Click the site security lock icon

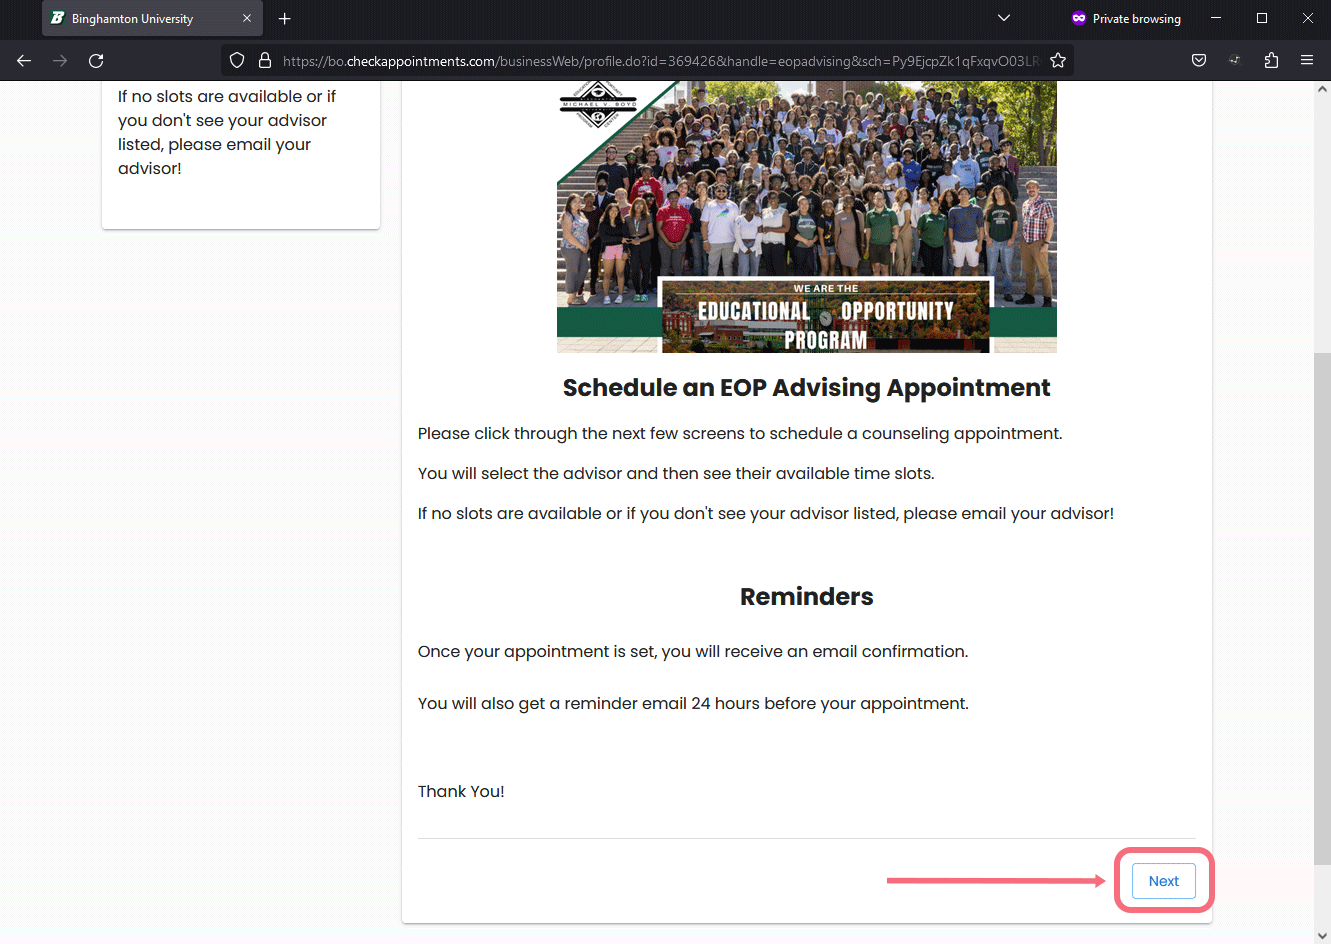coord(265,61)
